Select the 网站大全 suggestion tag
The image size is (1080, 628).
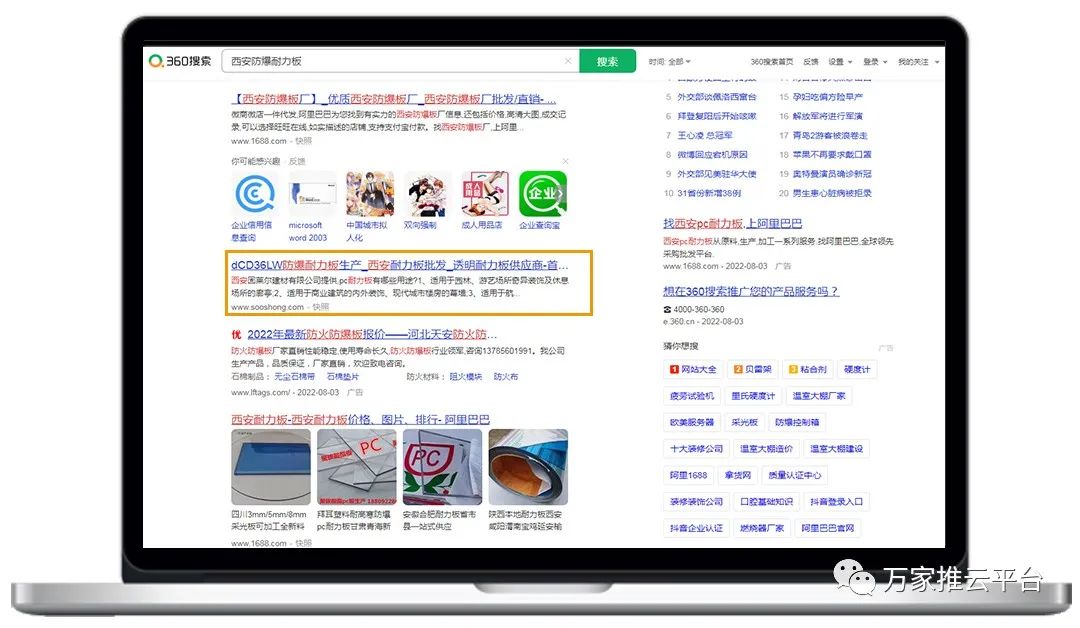pyautogui.click(x=692, y=370)
